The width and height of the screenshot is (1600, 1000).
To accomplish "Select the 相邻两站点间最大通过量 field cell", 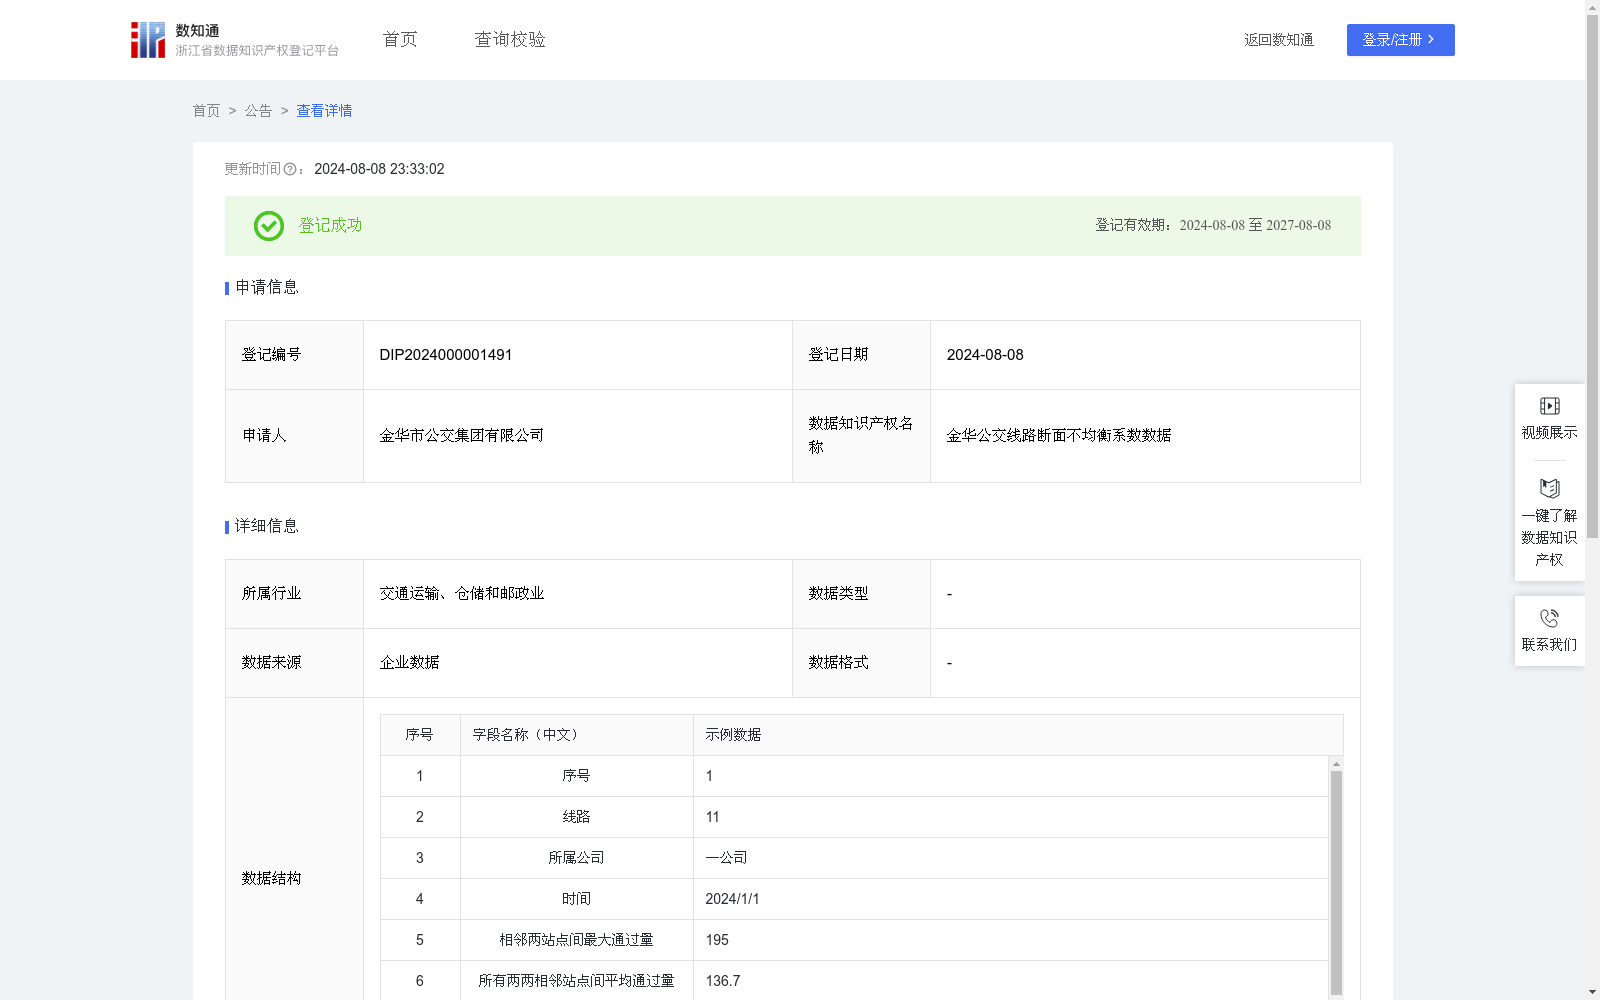I will [576, 940].
